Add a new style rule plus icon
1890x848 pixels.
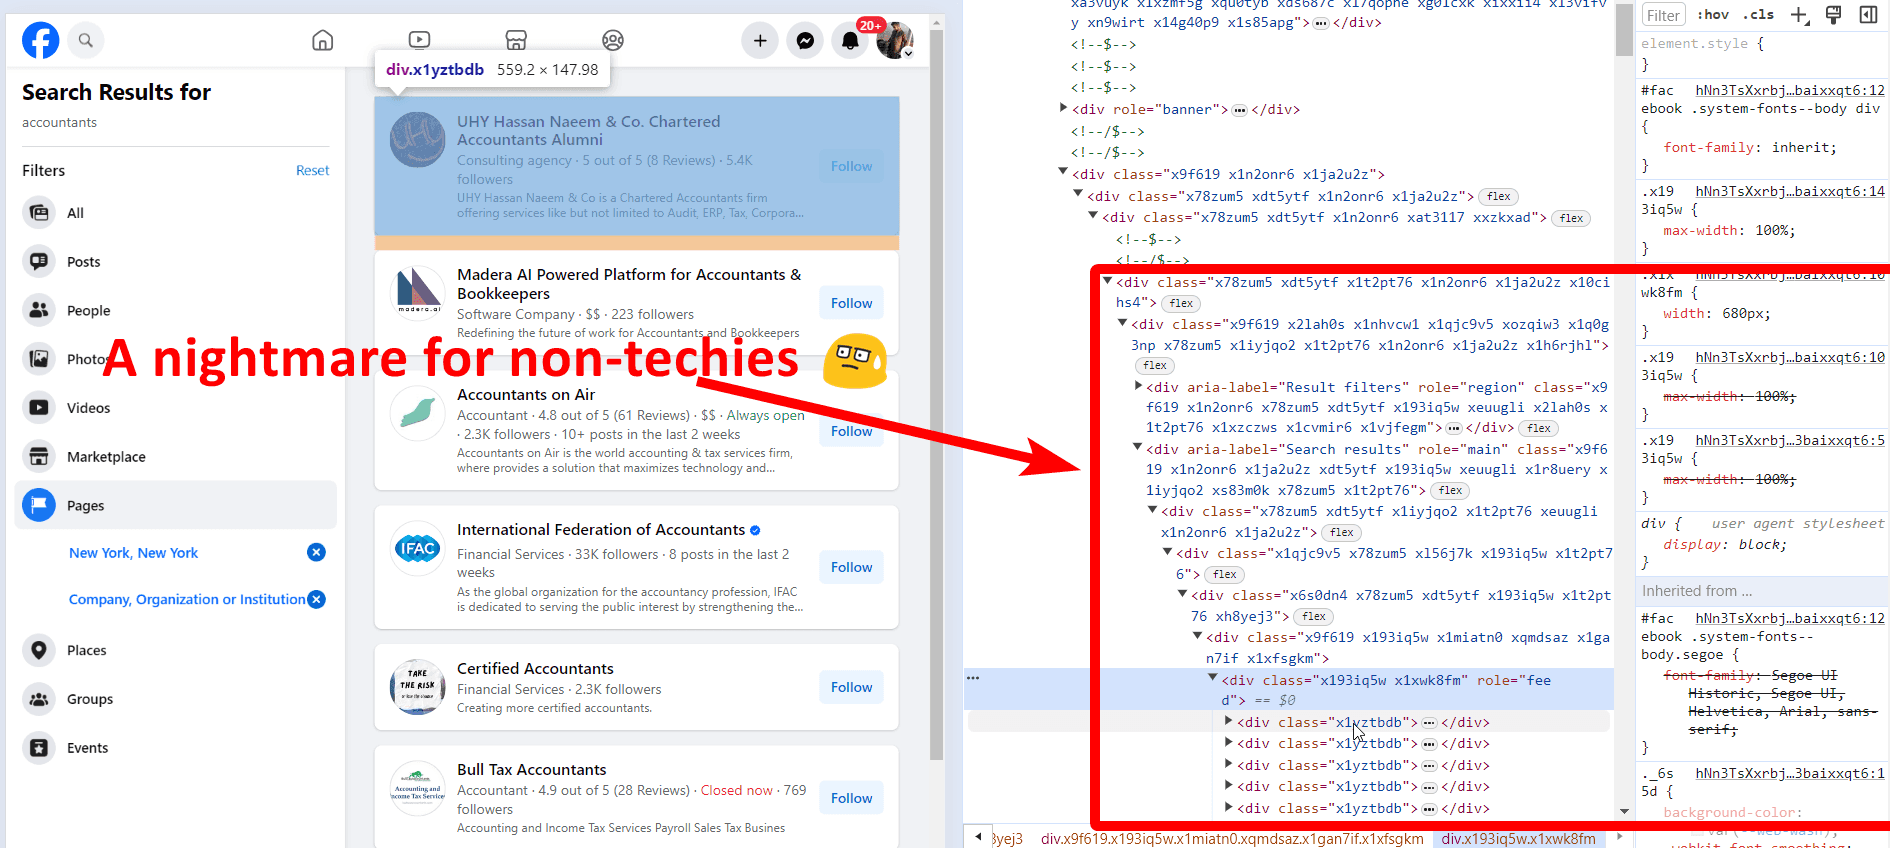(1799, 15)
